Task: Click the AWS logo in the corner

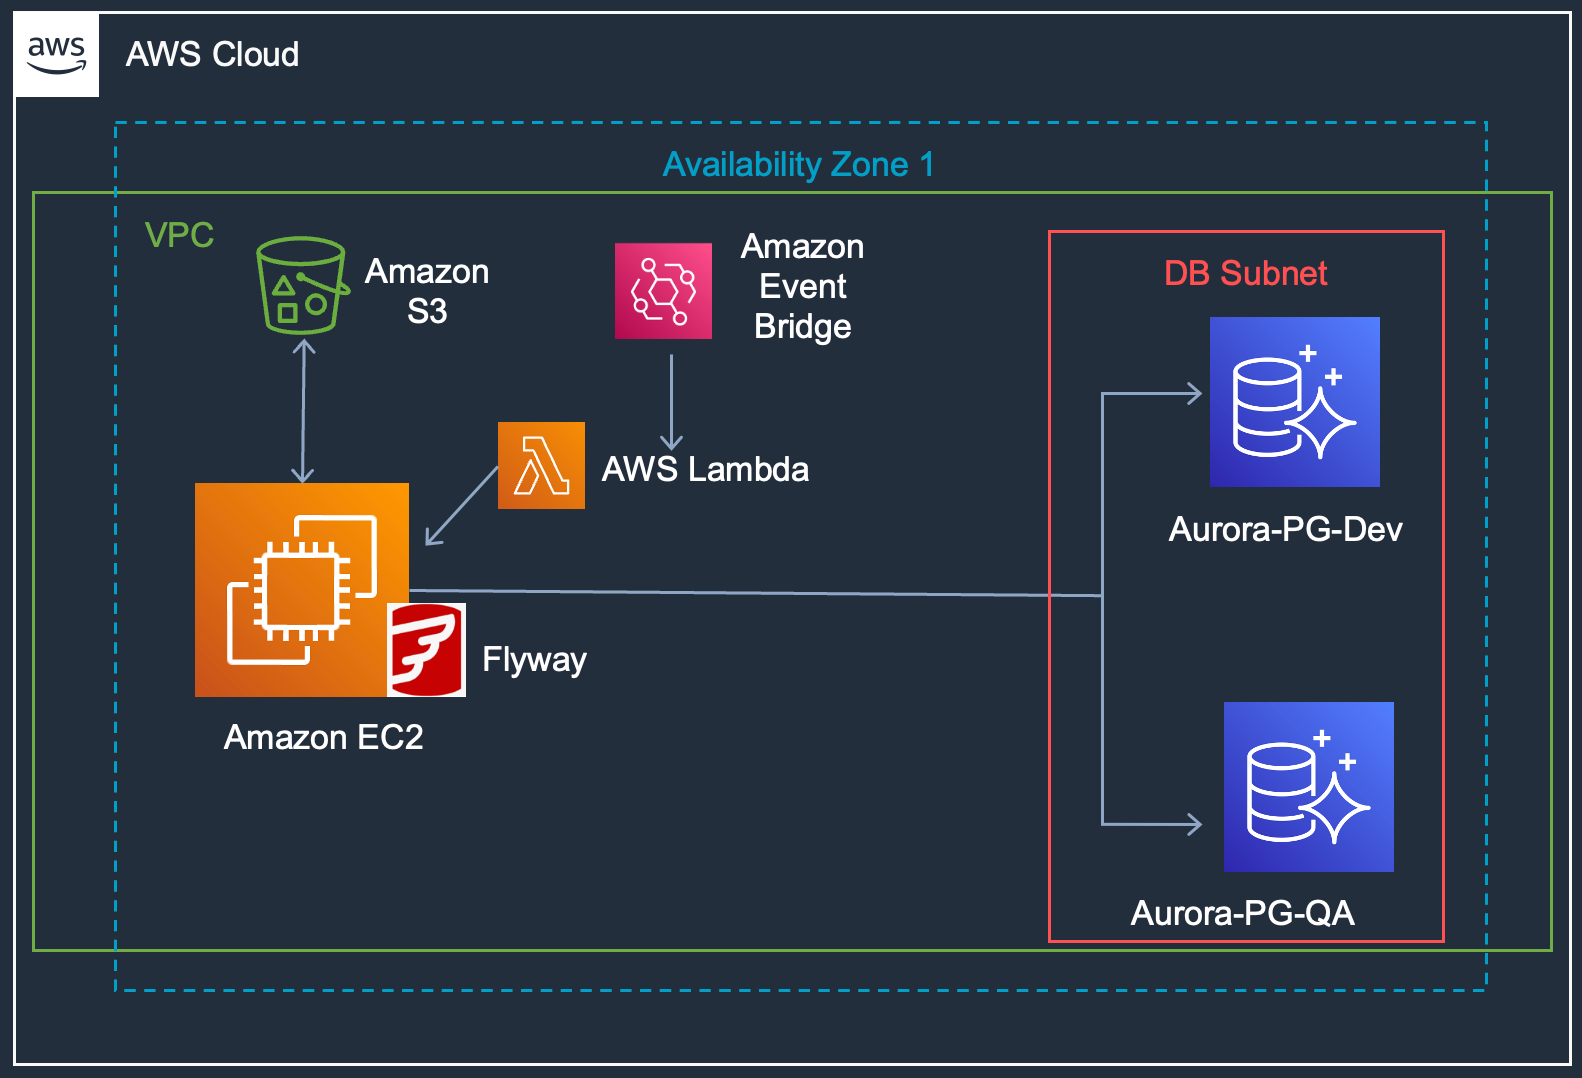Action: [57, 55]
